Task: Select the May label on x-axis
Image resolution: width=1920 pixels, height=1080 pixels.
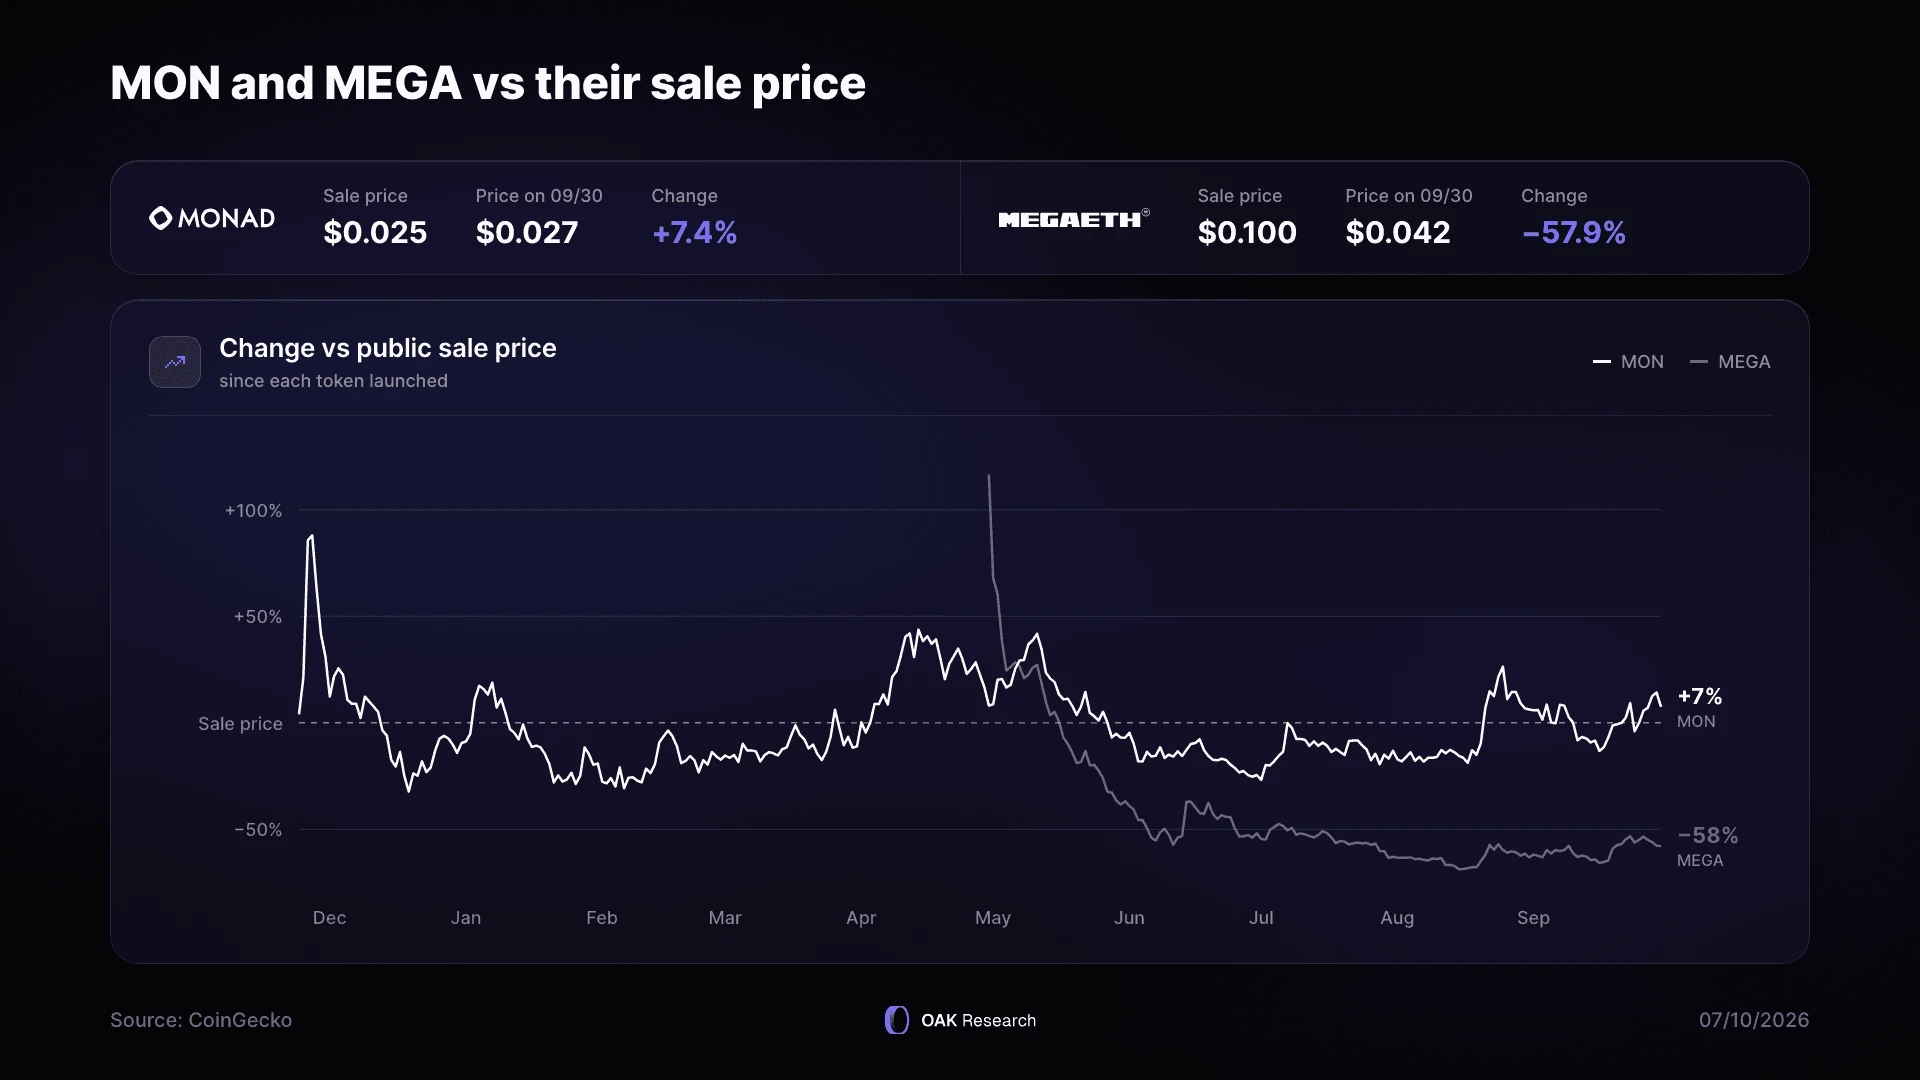Action: (993, 918)
